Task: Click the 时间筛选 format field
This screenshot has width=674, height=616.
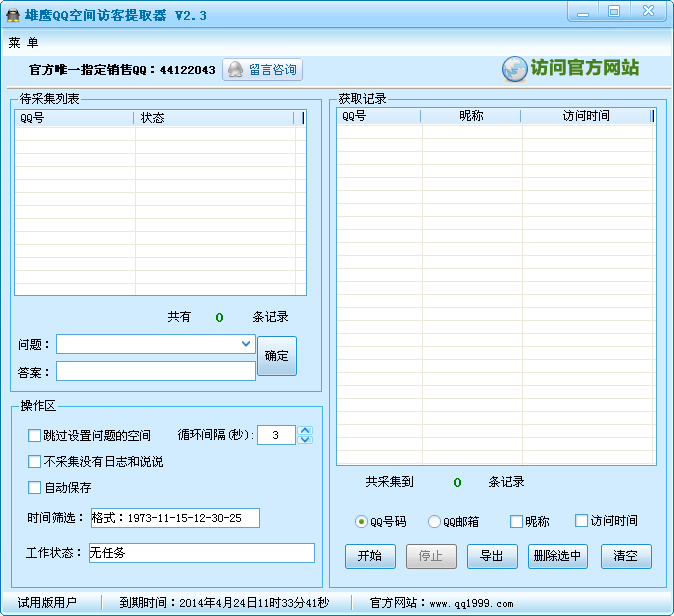Action: 174,518
